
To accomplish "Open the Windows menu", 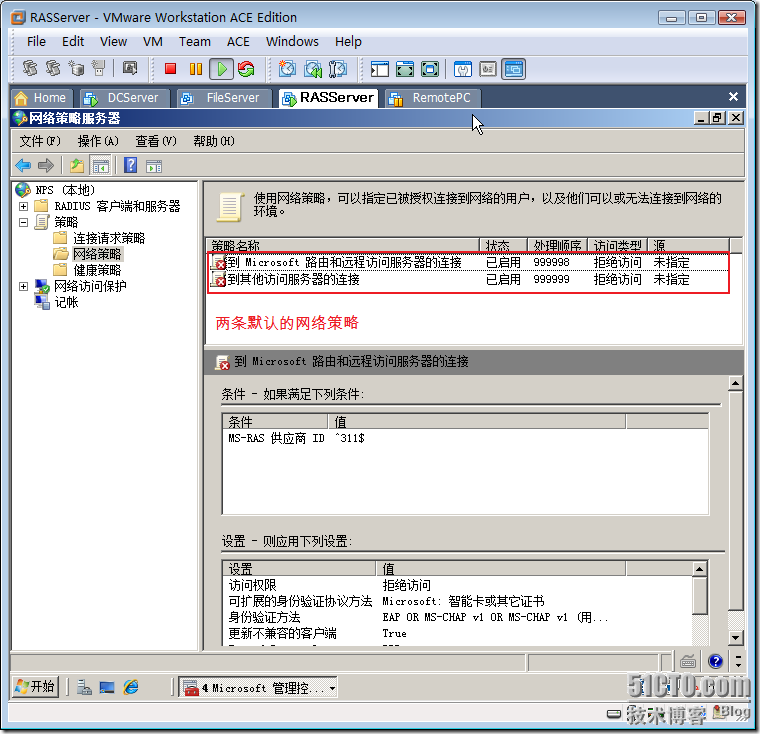I will click(292, 42).
